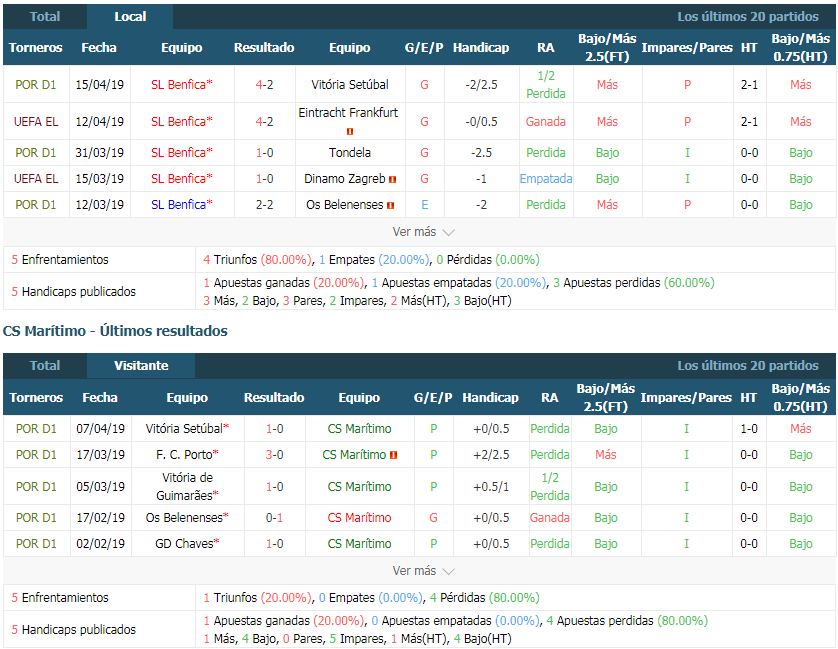
Task: Select the Visitante tab
Action: (x=141, y=366)
